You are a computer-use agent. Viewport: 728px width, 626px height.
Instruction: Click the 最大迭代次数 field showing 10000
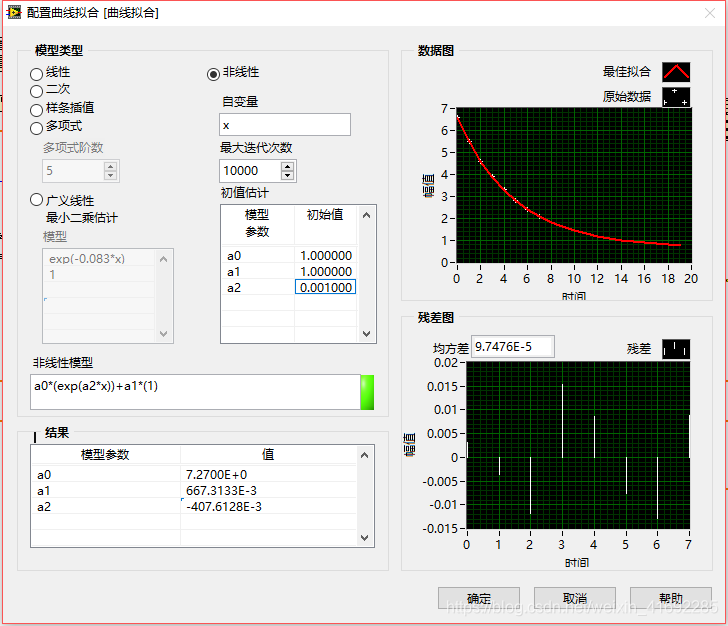click(x=250, y=171)
